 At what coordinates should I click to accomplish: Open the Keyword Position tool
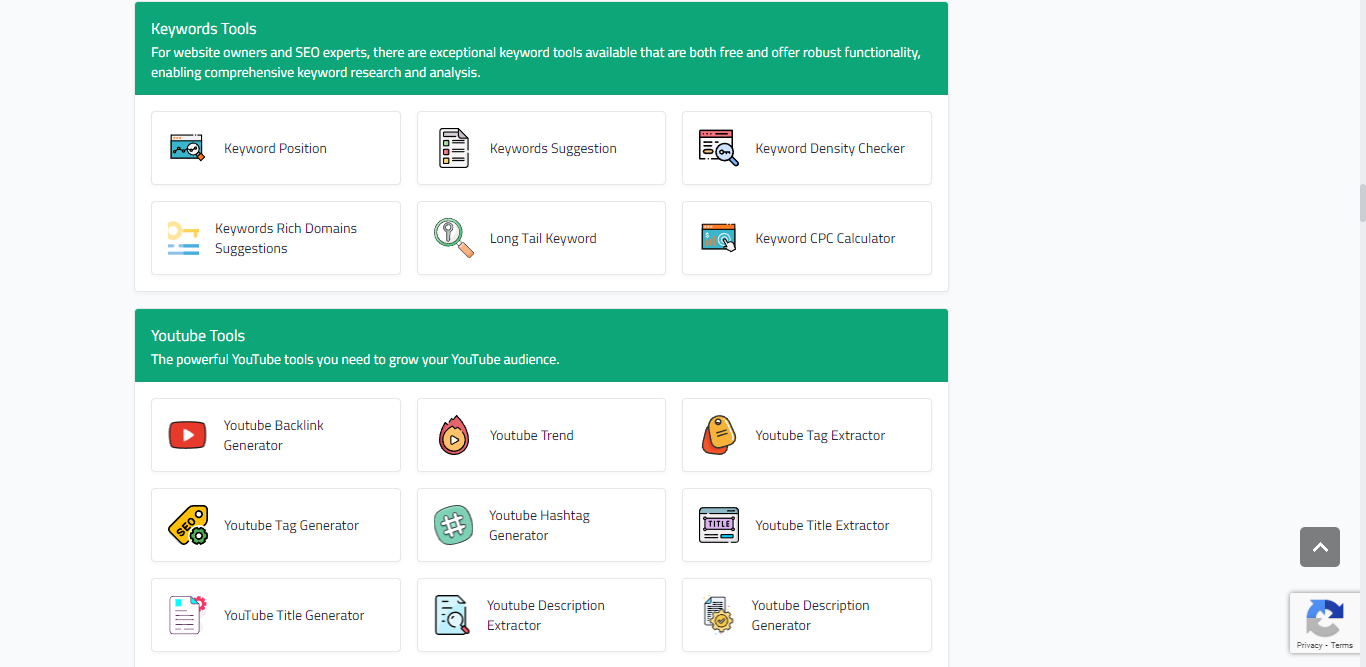276,148
